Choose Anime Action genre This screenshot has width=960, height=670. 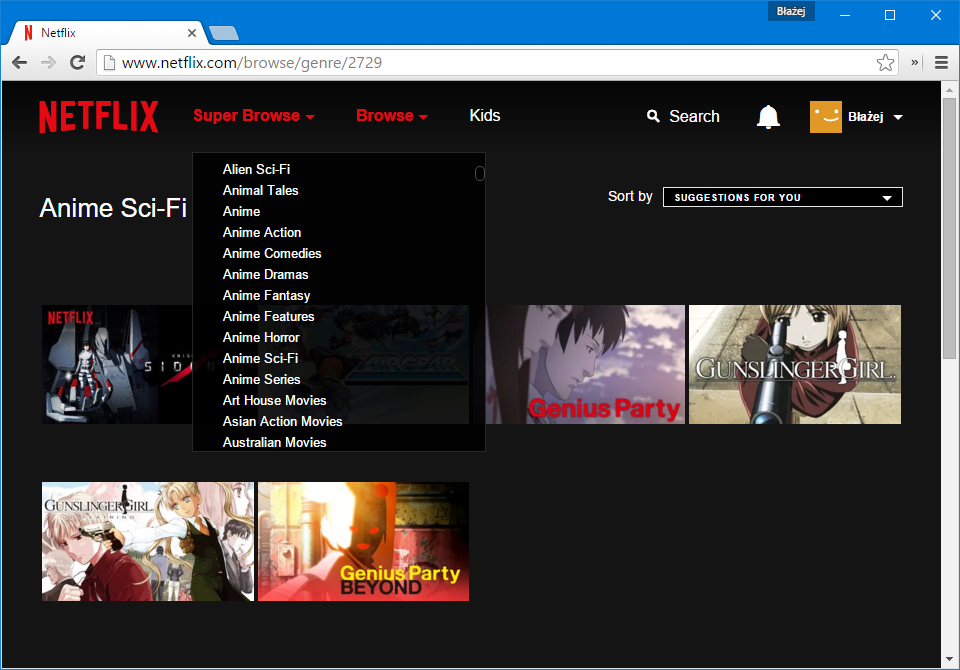point(261,232)
